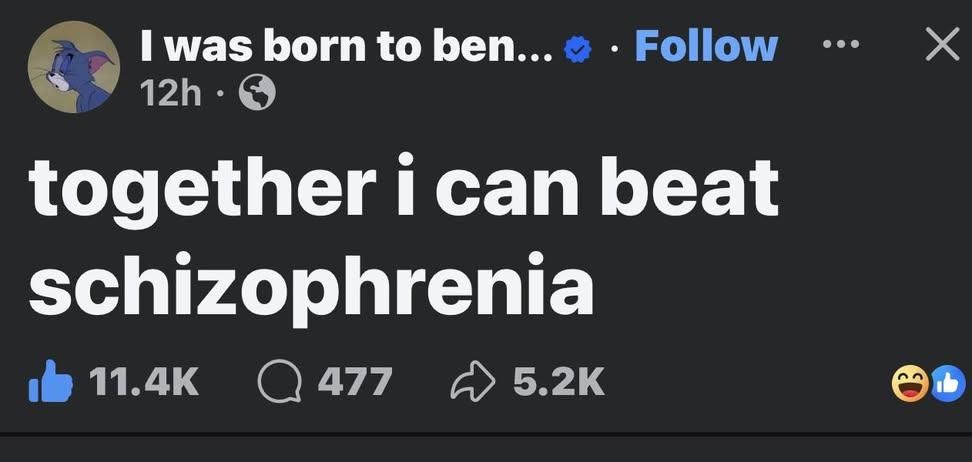The width and height of the screenshot is (972, 462).
Task: Follow this page
Action: (x=706, y=46)
